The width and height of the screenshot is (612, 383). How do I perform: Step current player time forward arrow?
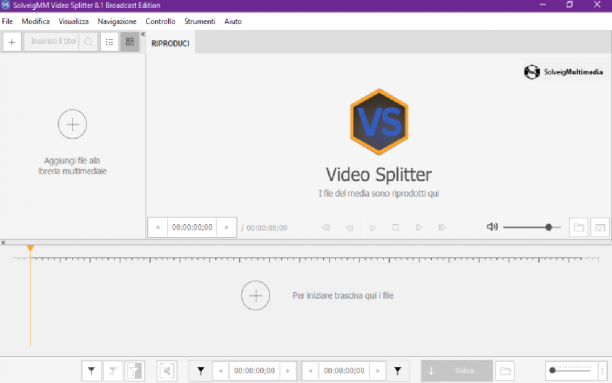[226, 227]
